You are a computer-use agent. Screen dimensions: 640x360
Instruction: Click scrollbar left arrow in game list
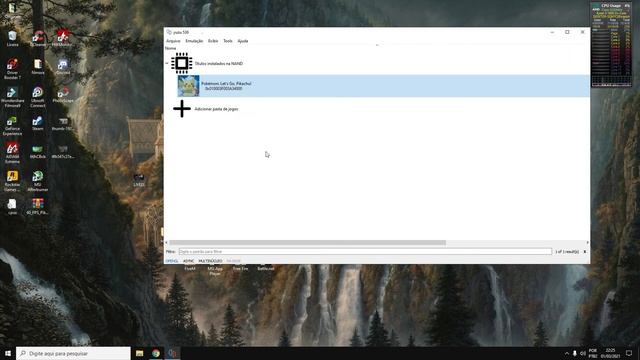[167, 242]
